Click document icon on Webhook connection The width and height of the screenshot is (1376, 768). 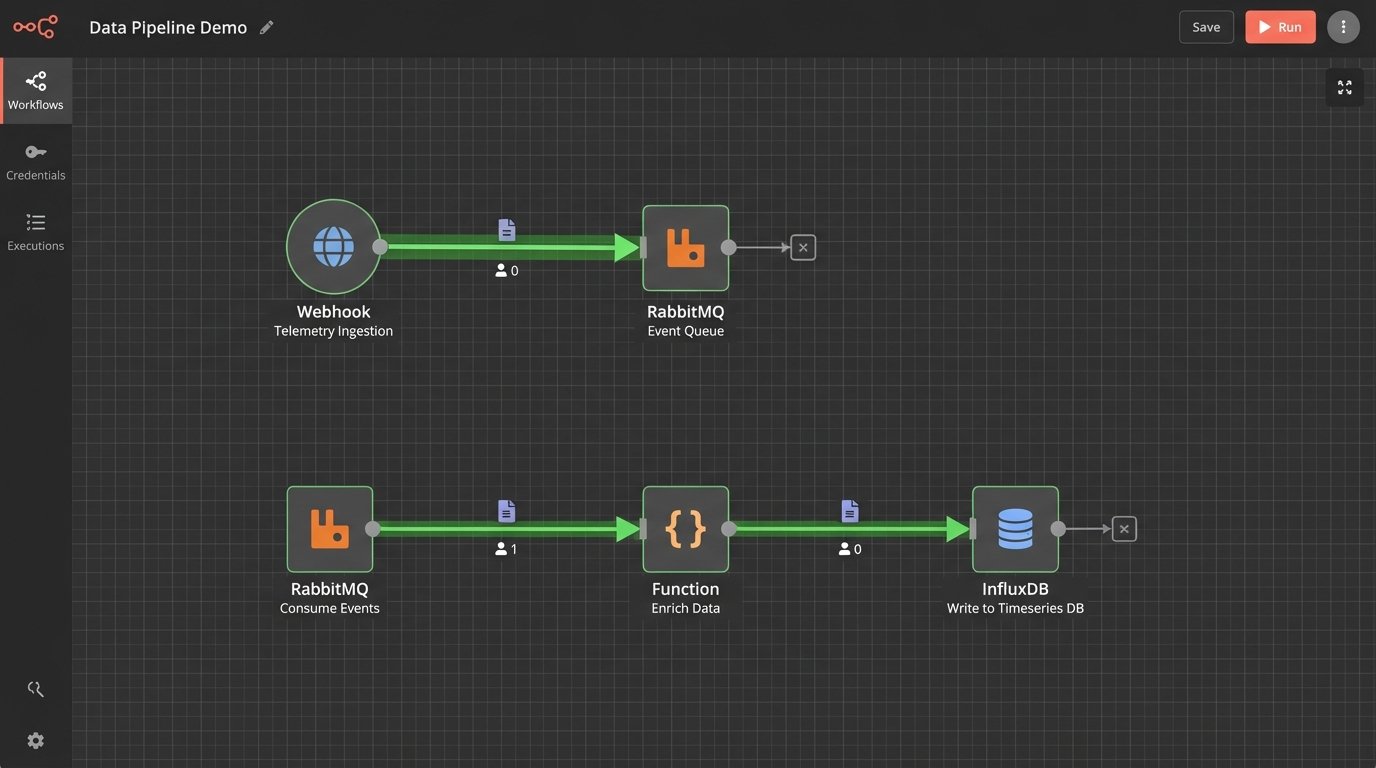pyautogui.click(x=507, y=231)
